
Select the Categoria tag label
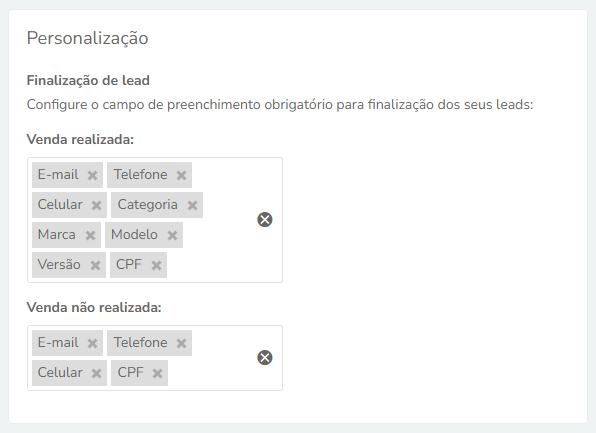147,205
